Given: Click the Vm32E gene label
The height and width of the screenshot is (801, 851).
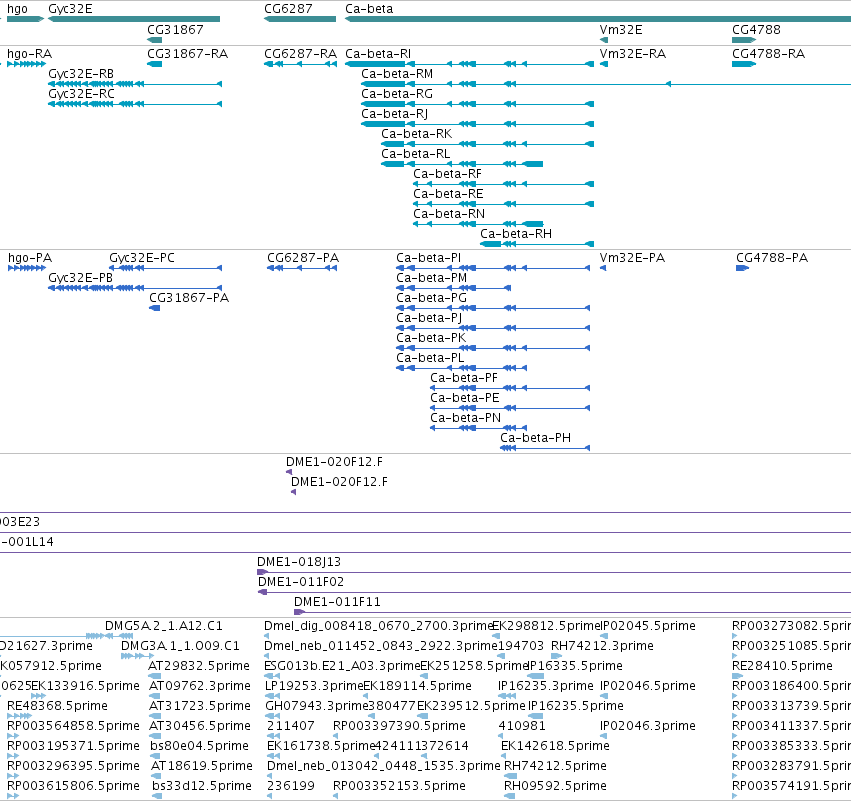Looking at the screenshot, I should pyautogui.click(x=621, y=30).
